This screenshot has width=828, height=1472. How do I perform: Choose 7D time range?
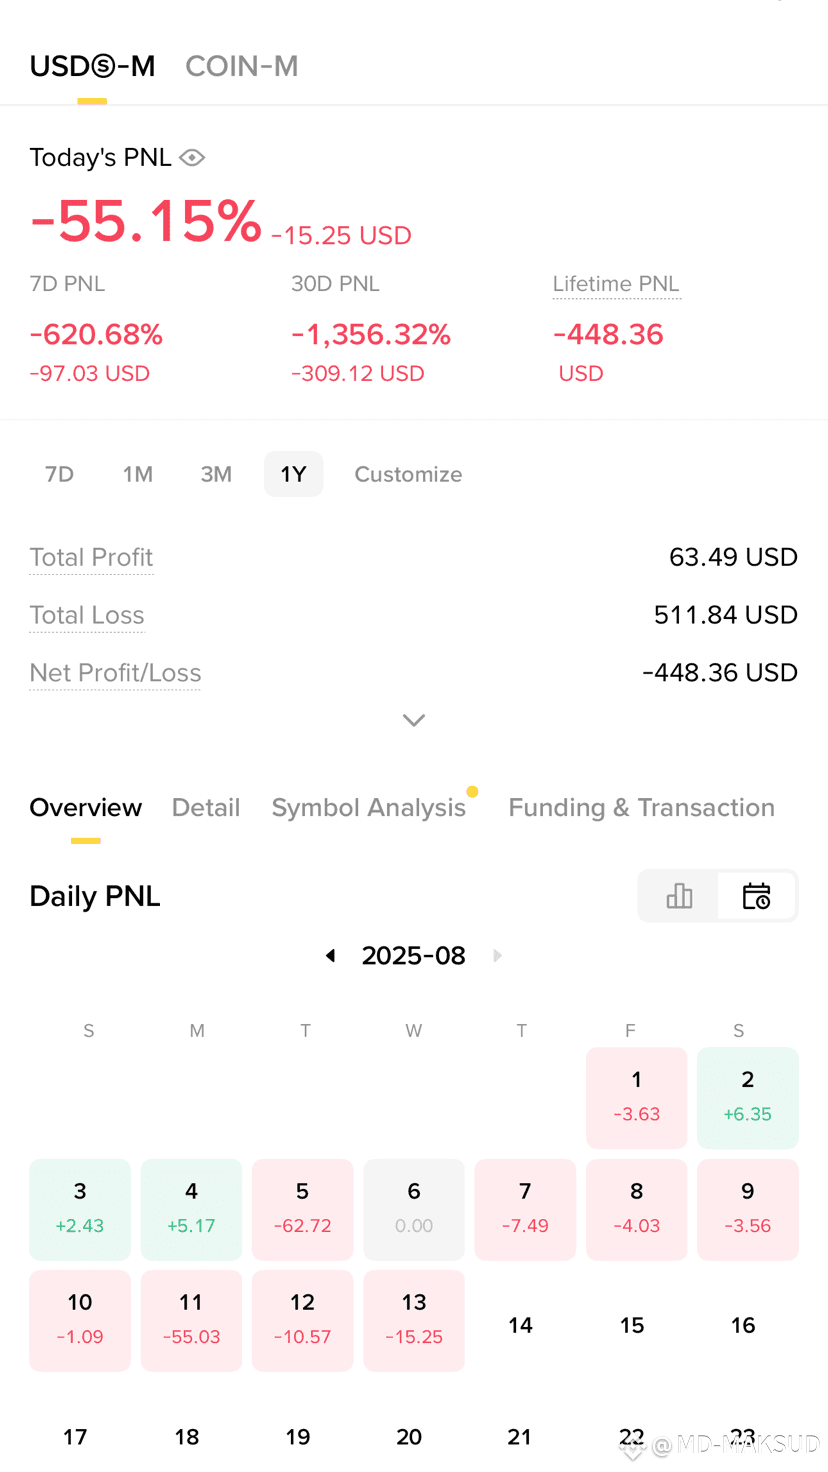pyautogui.click(x=60, y=474)
